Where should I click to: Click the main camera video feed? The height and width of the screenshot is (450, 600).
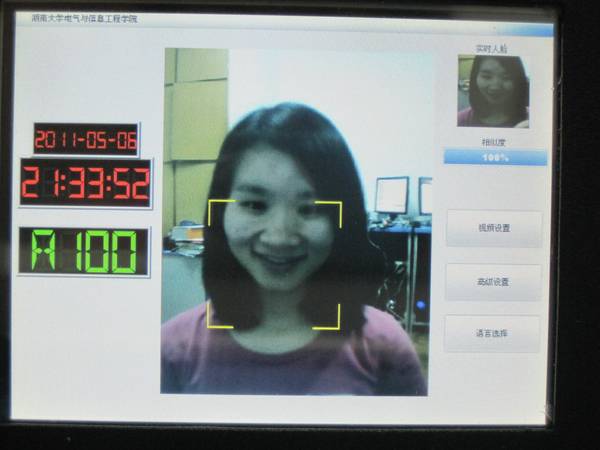point(295,221)
